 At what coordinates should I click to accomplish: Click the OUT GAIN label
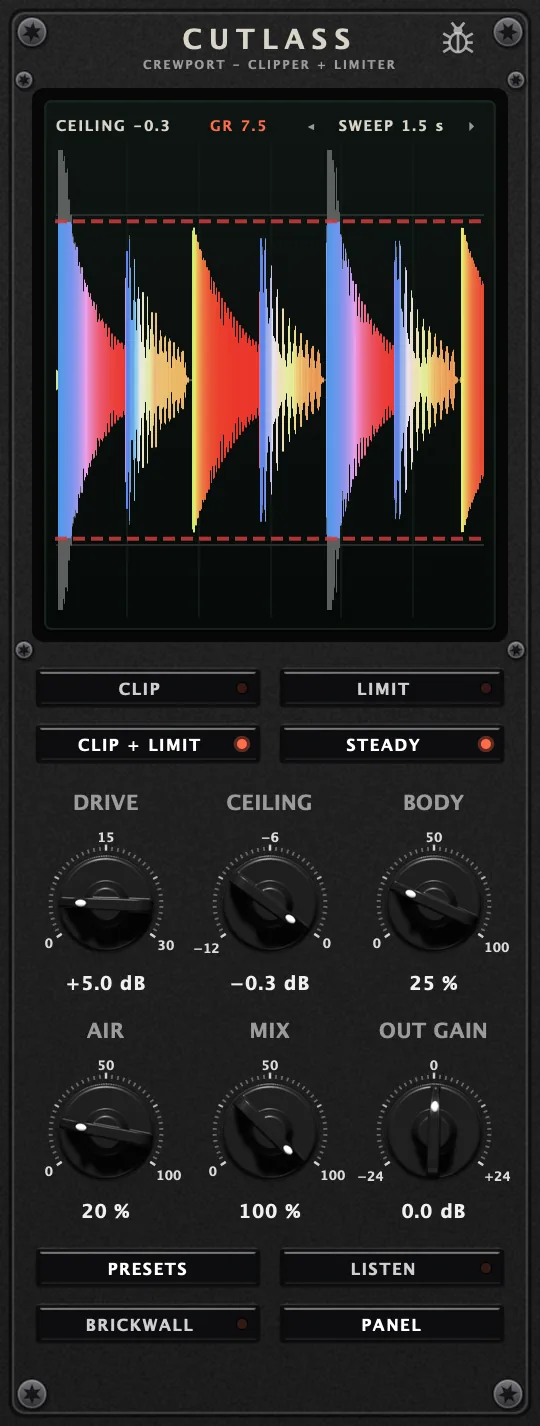tap(433, 1031)
